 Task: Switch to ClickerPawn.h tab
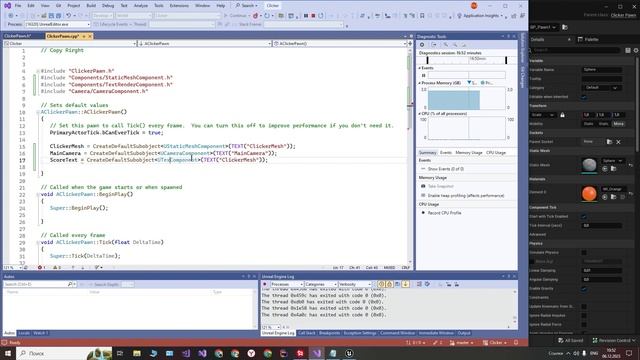coord(18,36)
